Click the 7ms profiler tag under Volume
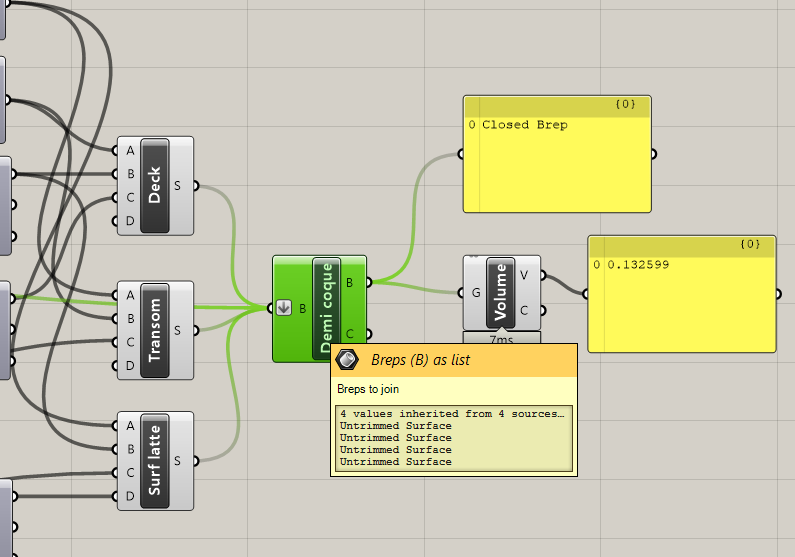795x557 pixels. (x=501, y=338)
